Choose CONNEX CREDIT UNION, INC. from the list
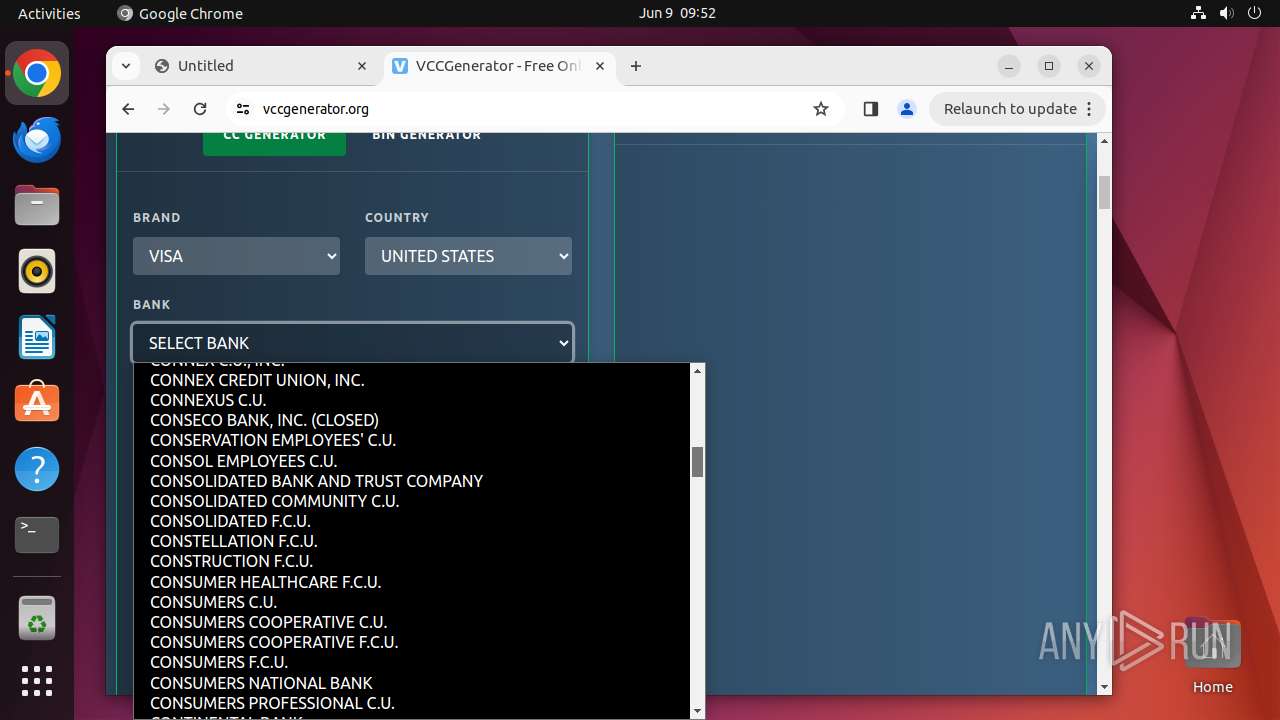Image resolution: width=1280 pixels, height=720 pixels. pyautogui.click(x=412, y=380)
